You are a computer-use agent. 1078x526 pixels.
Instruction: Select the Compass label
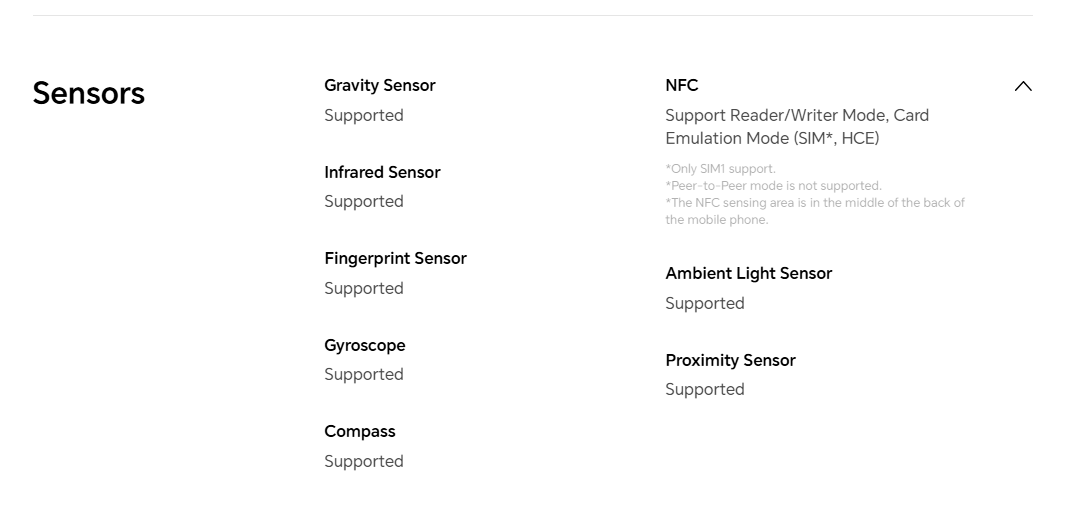click(x=360, y=431)
